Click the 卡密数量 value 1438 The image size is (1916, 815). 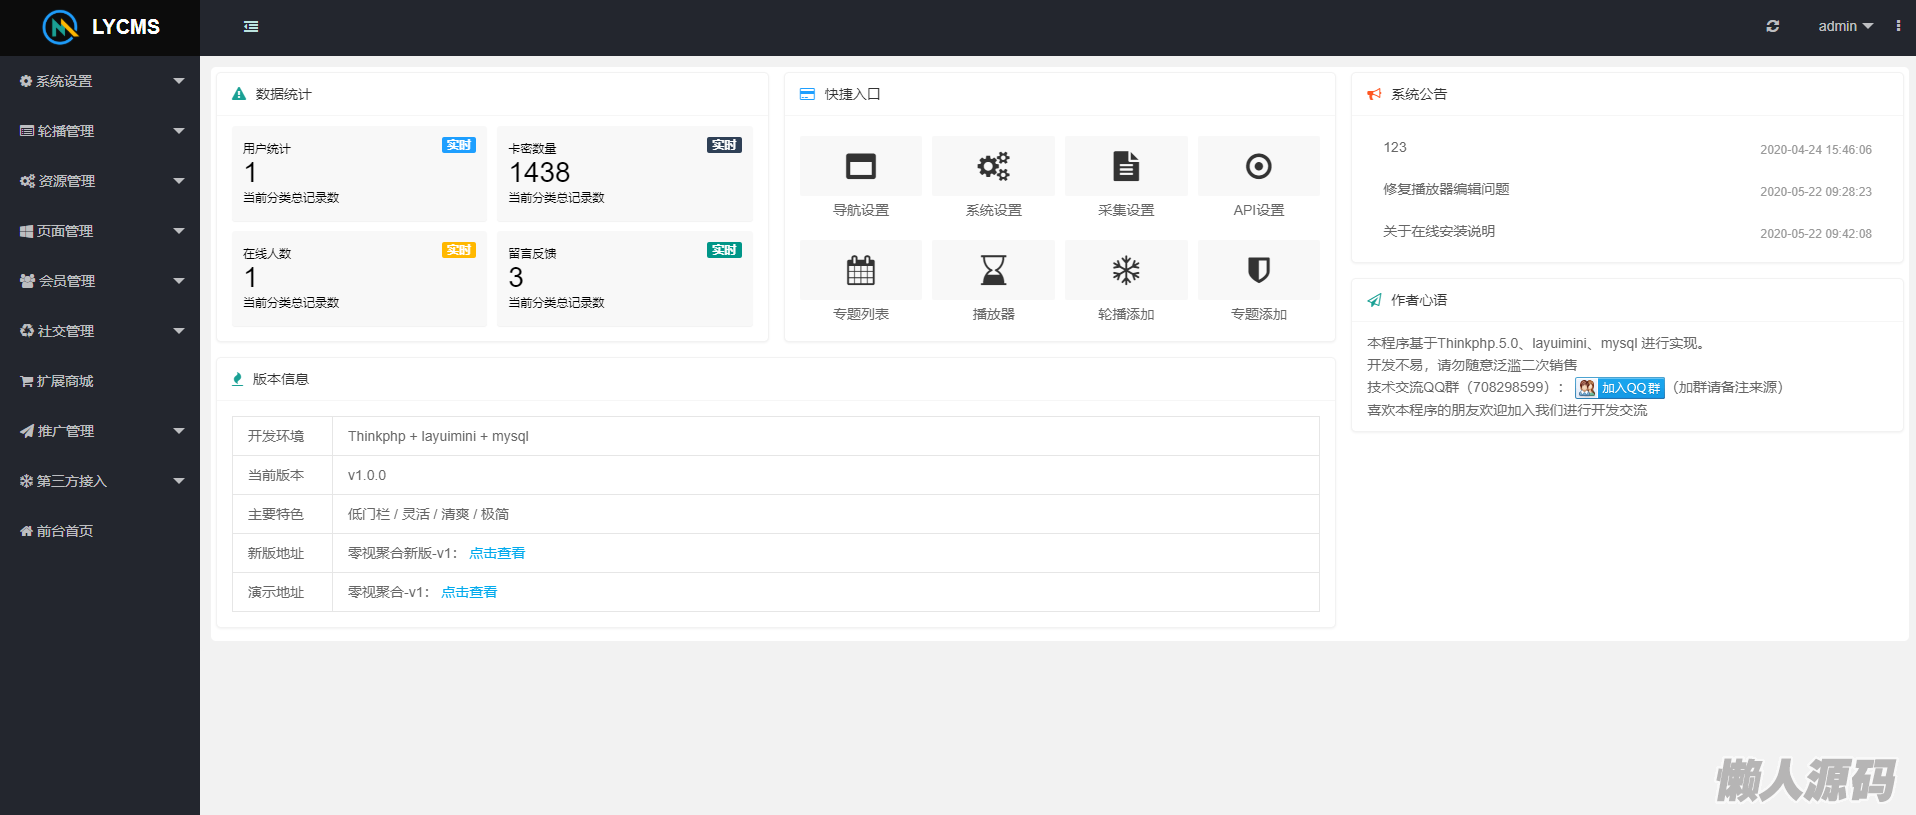(x=539, y=172)
